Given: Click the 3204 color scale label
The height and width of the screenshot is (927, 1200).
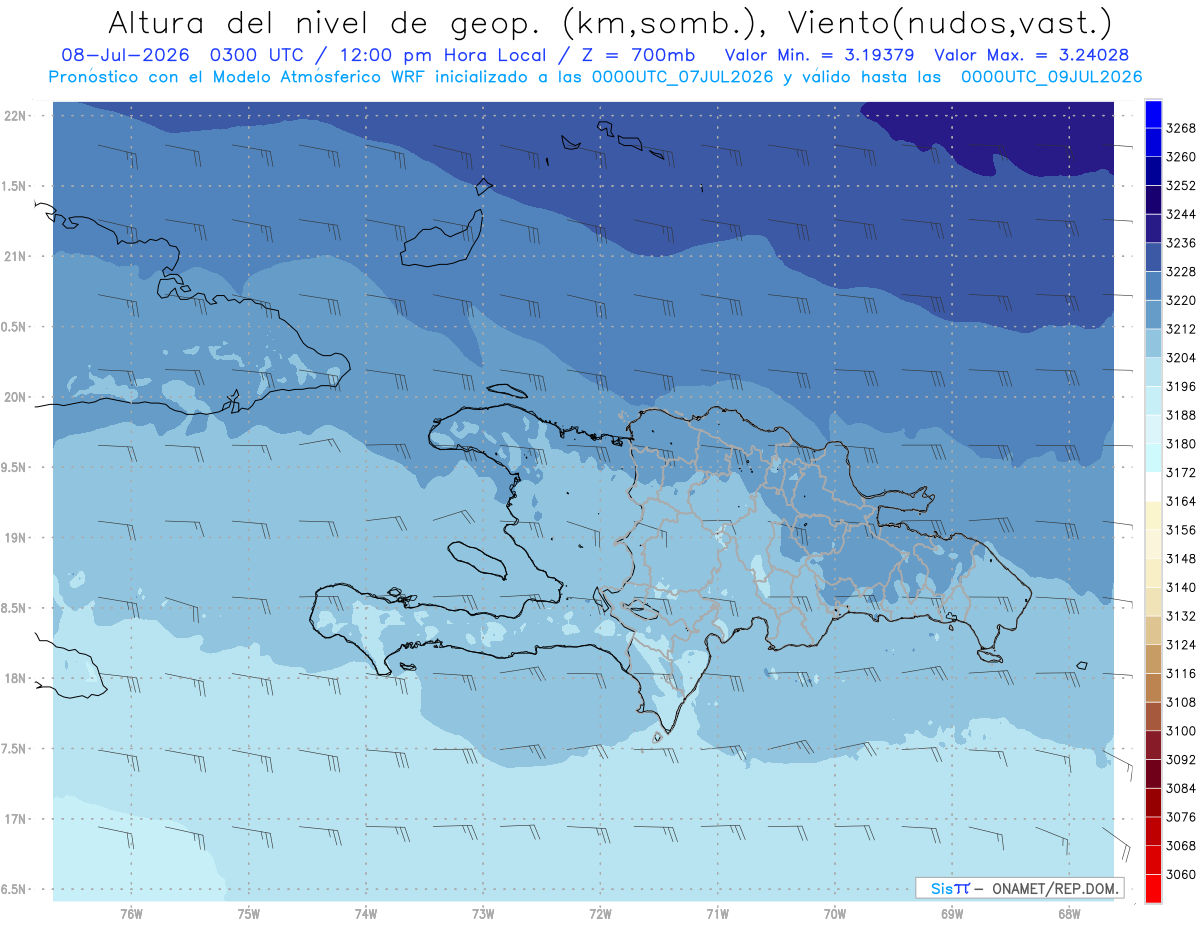Looking at the screenshot, I should click(x=1181, y=358).
